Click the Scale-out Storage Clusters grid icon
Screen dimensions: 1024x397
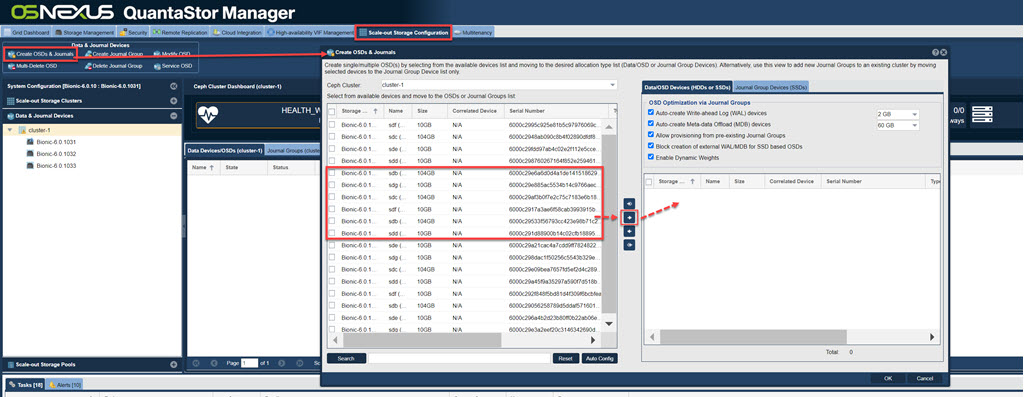[x=11, y=101]
